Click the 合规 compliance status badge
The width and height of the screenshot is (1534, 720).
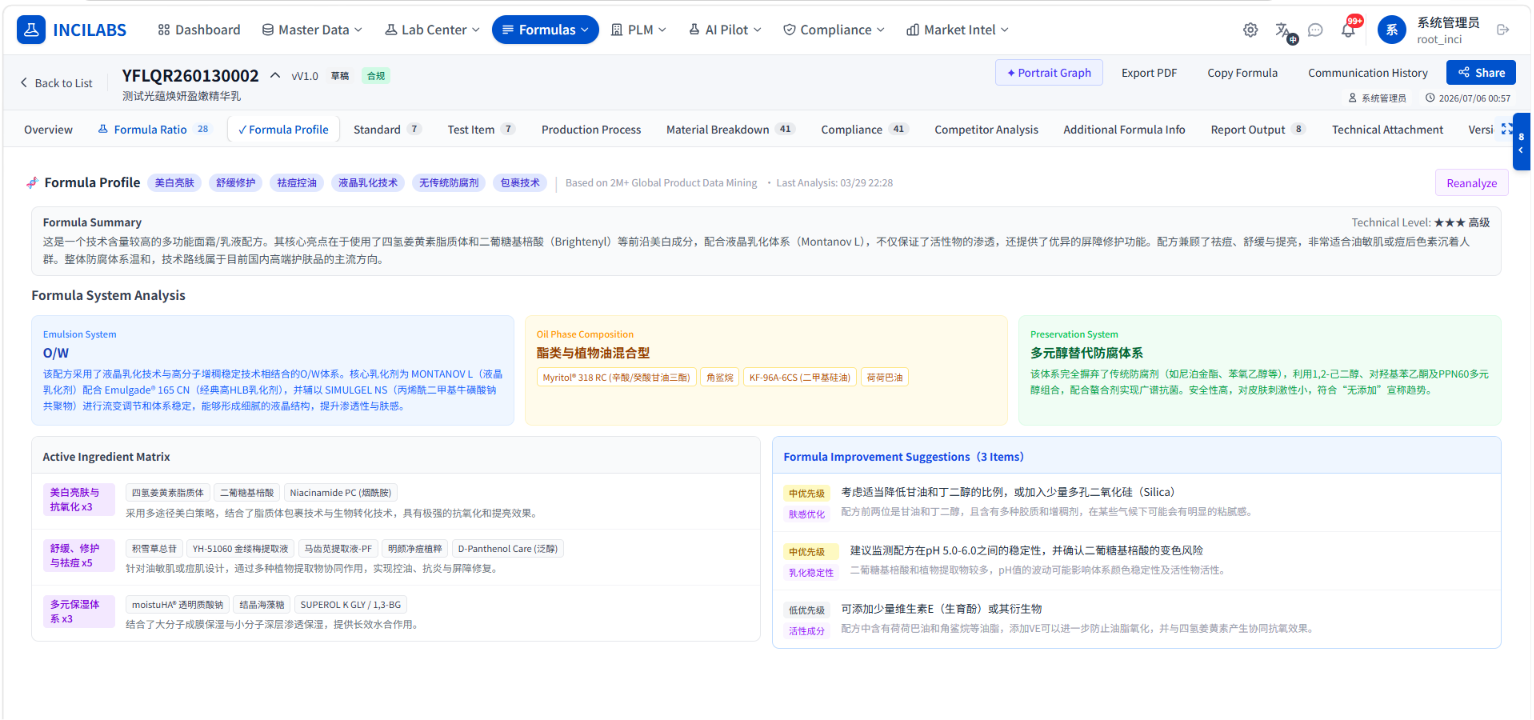tap(375, 76)
